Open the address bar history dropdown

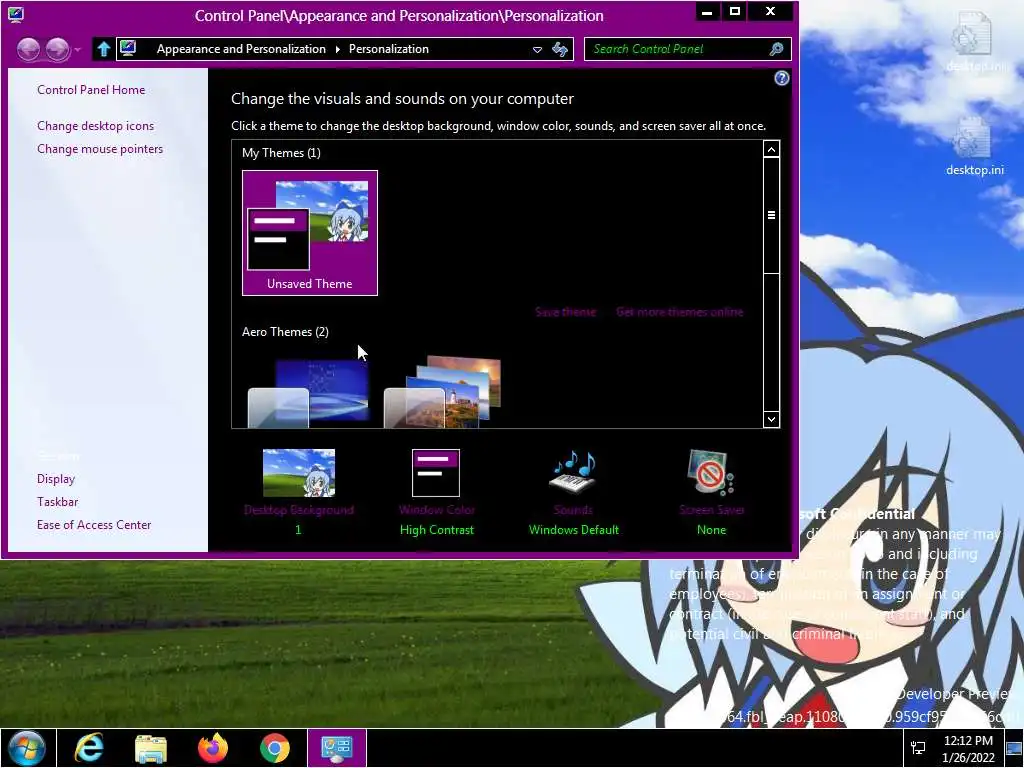tap(537, 50)
